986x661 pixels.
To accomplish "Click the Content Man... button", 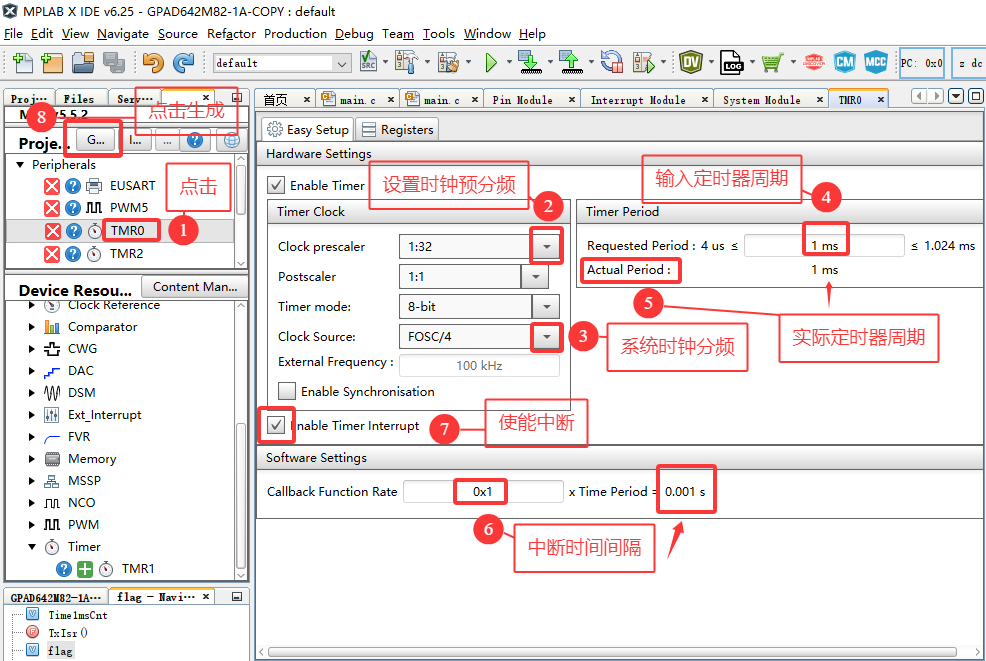I will (195, 287).
